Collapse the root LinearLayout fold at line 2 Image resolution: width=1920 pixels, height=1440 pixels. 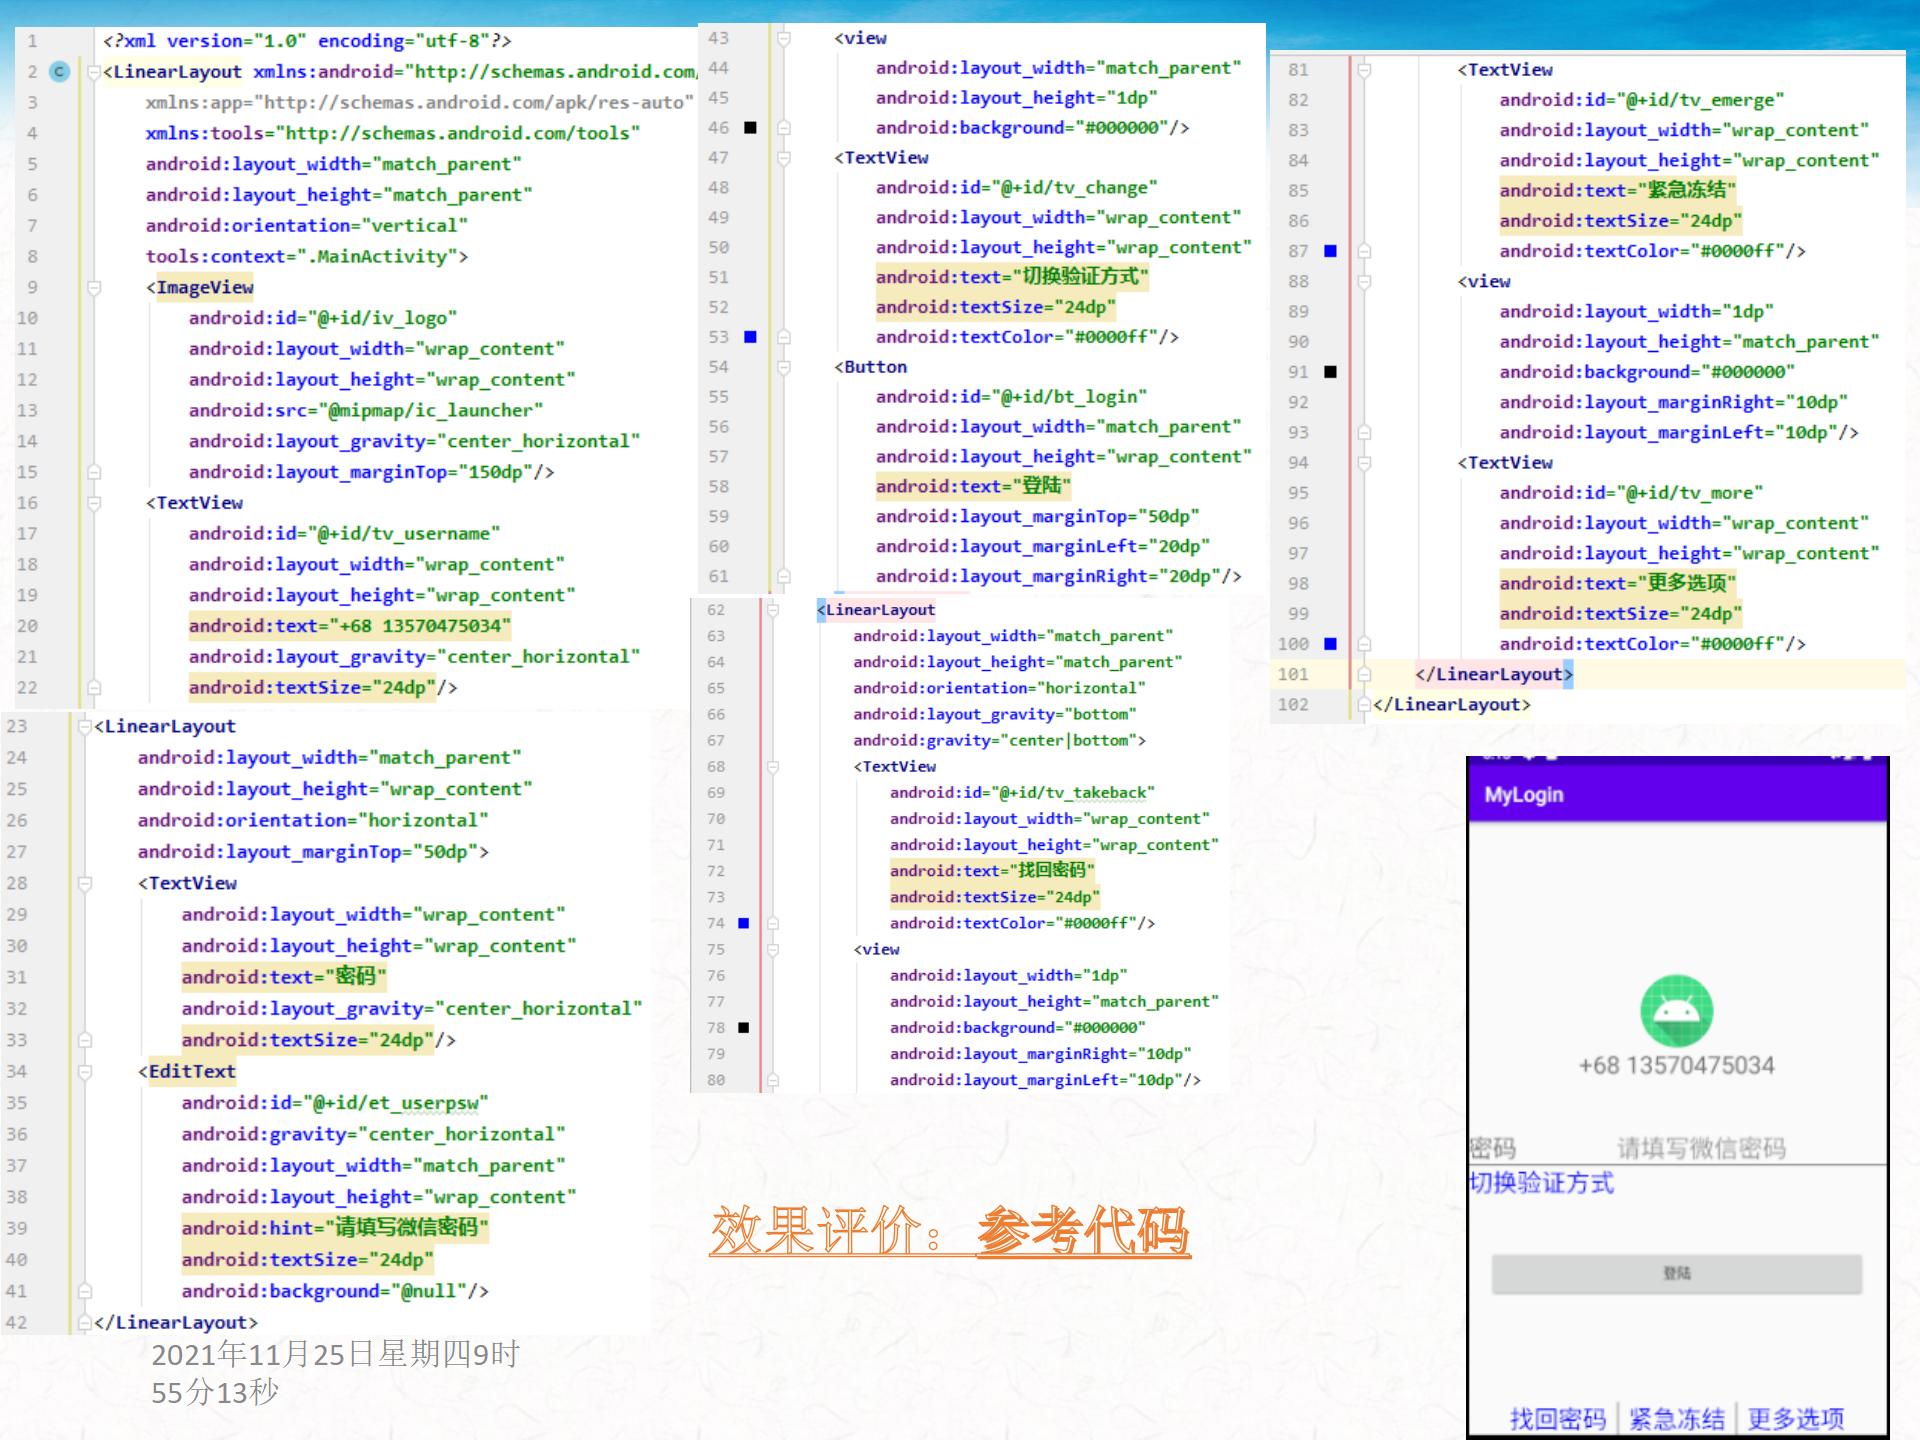(x=94, y=72)
